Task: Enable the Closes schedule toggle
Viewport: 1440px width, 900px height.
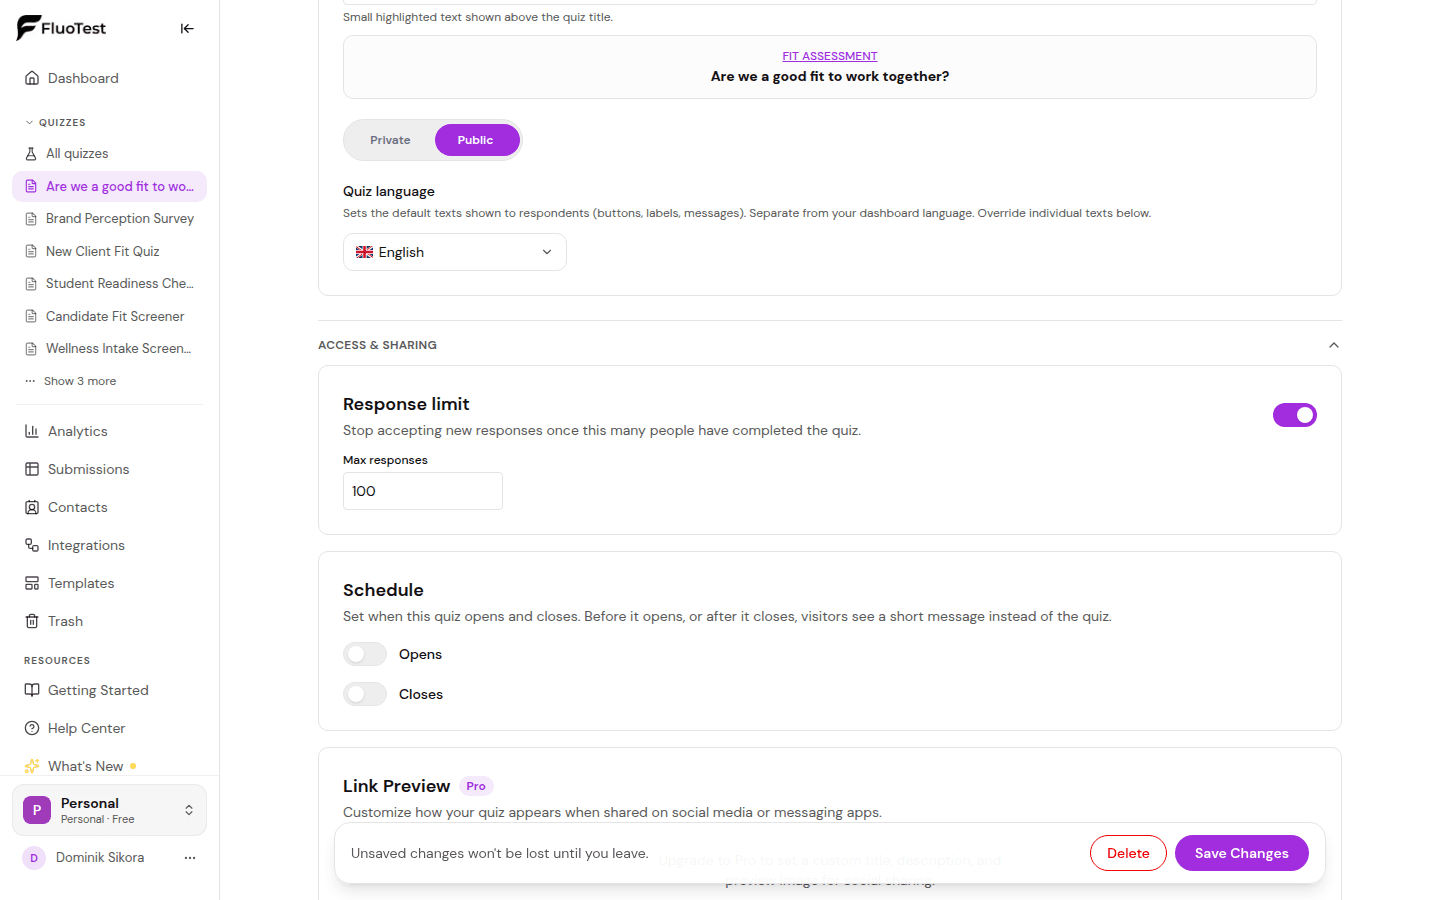Action: pyautogui.click(x=365, y=694)
